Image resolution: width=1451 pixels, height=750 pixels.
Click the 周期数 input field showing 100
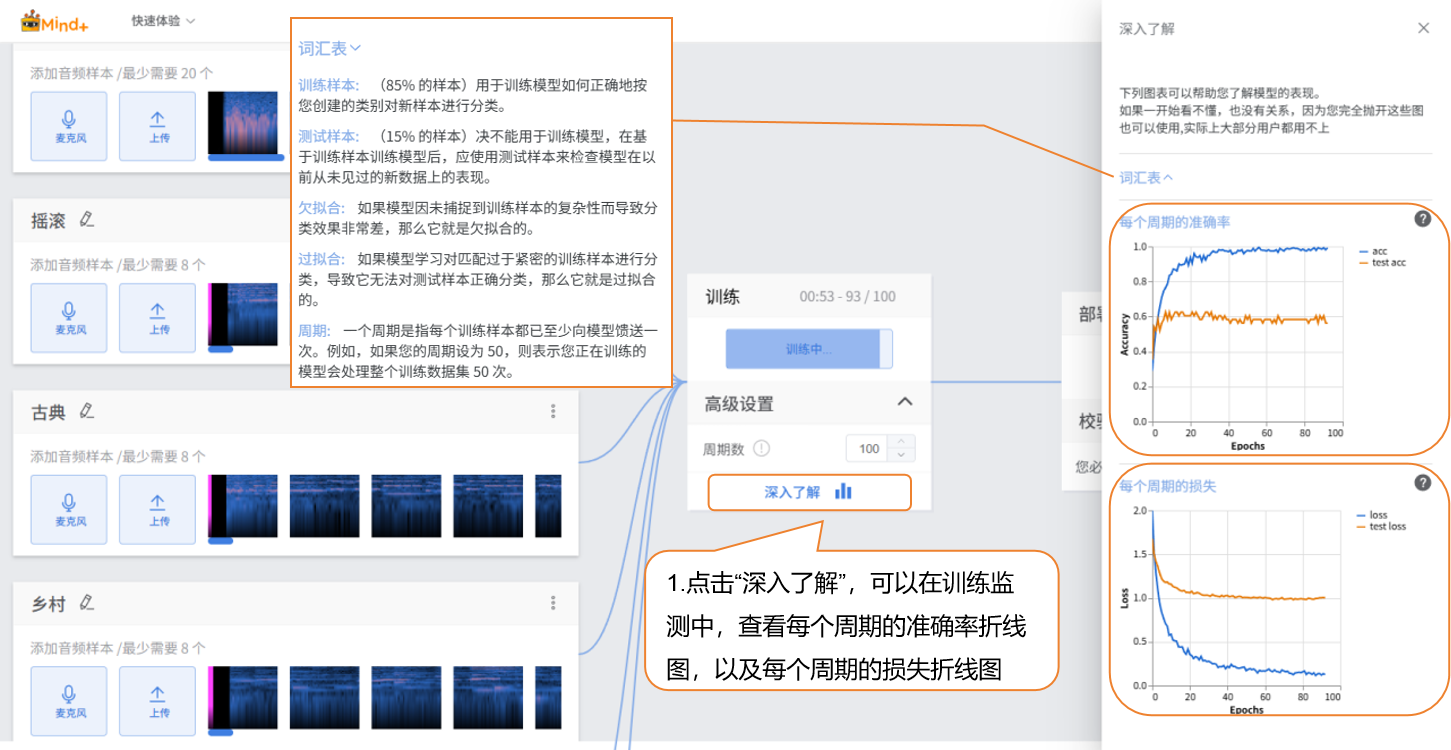tap(868, 449)
